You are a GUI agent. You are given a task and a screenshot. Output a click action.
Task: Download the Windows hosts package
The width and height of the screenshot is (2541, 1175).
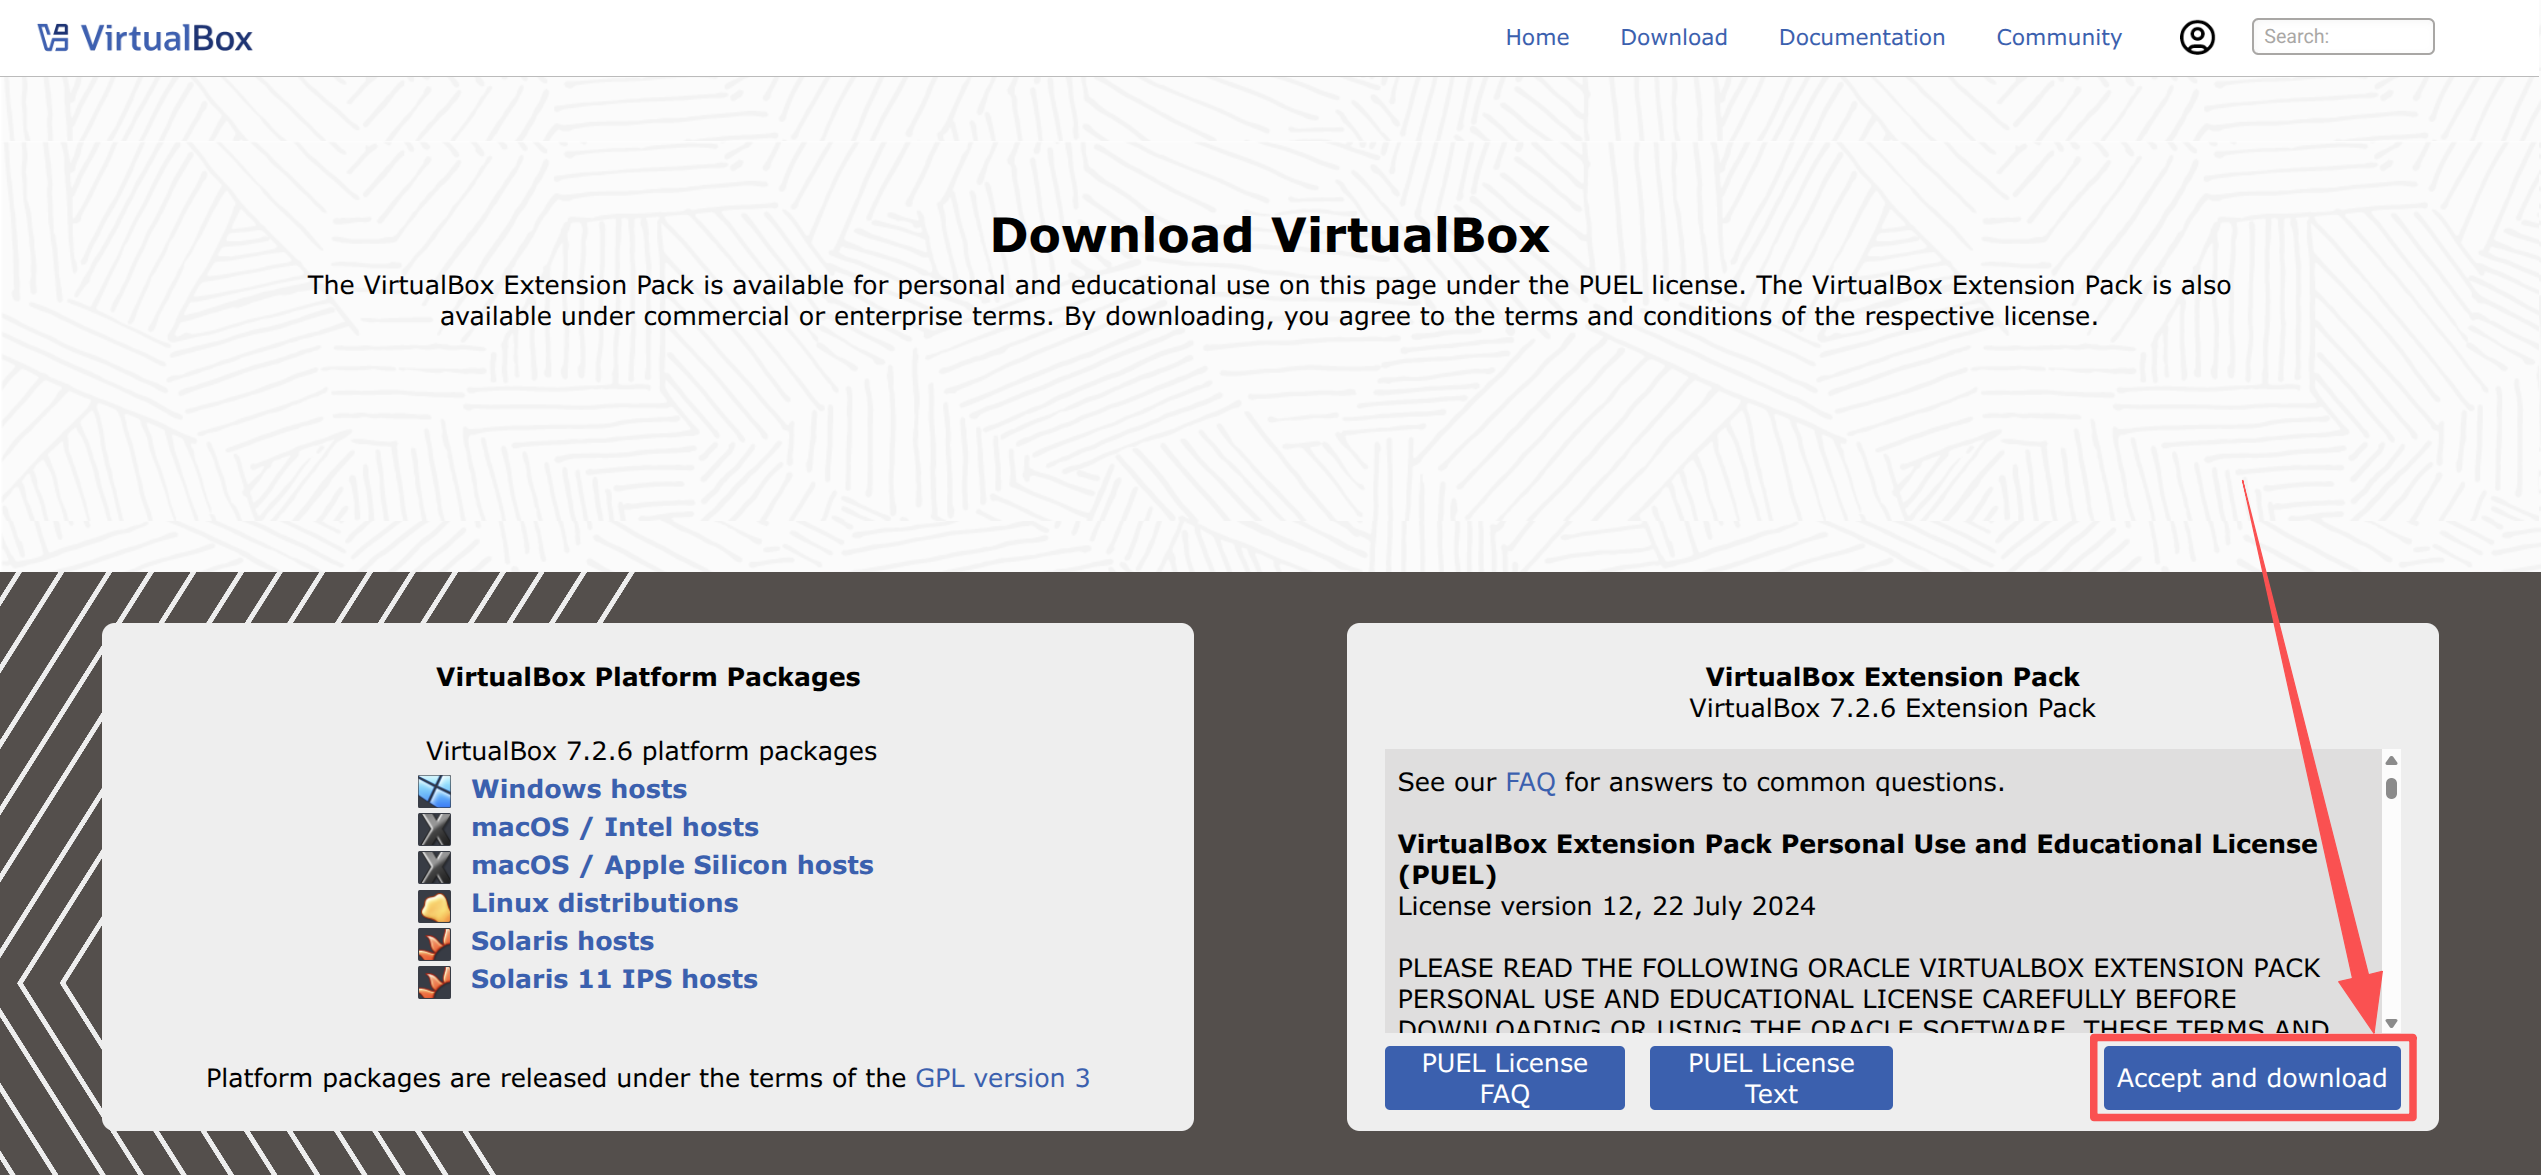[579, 789]
